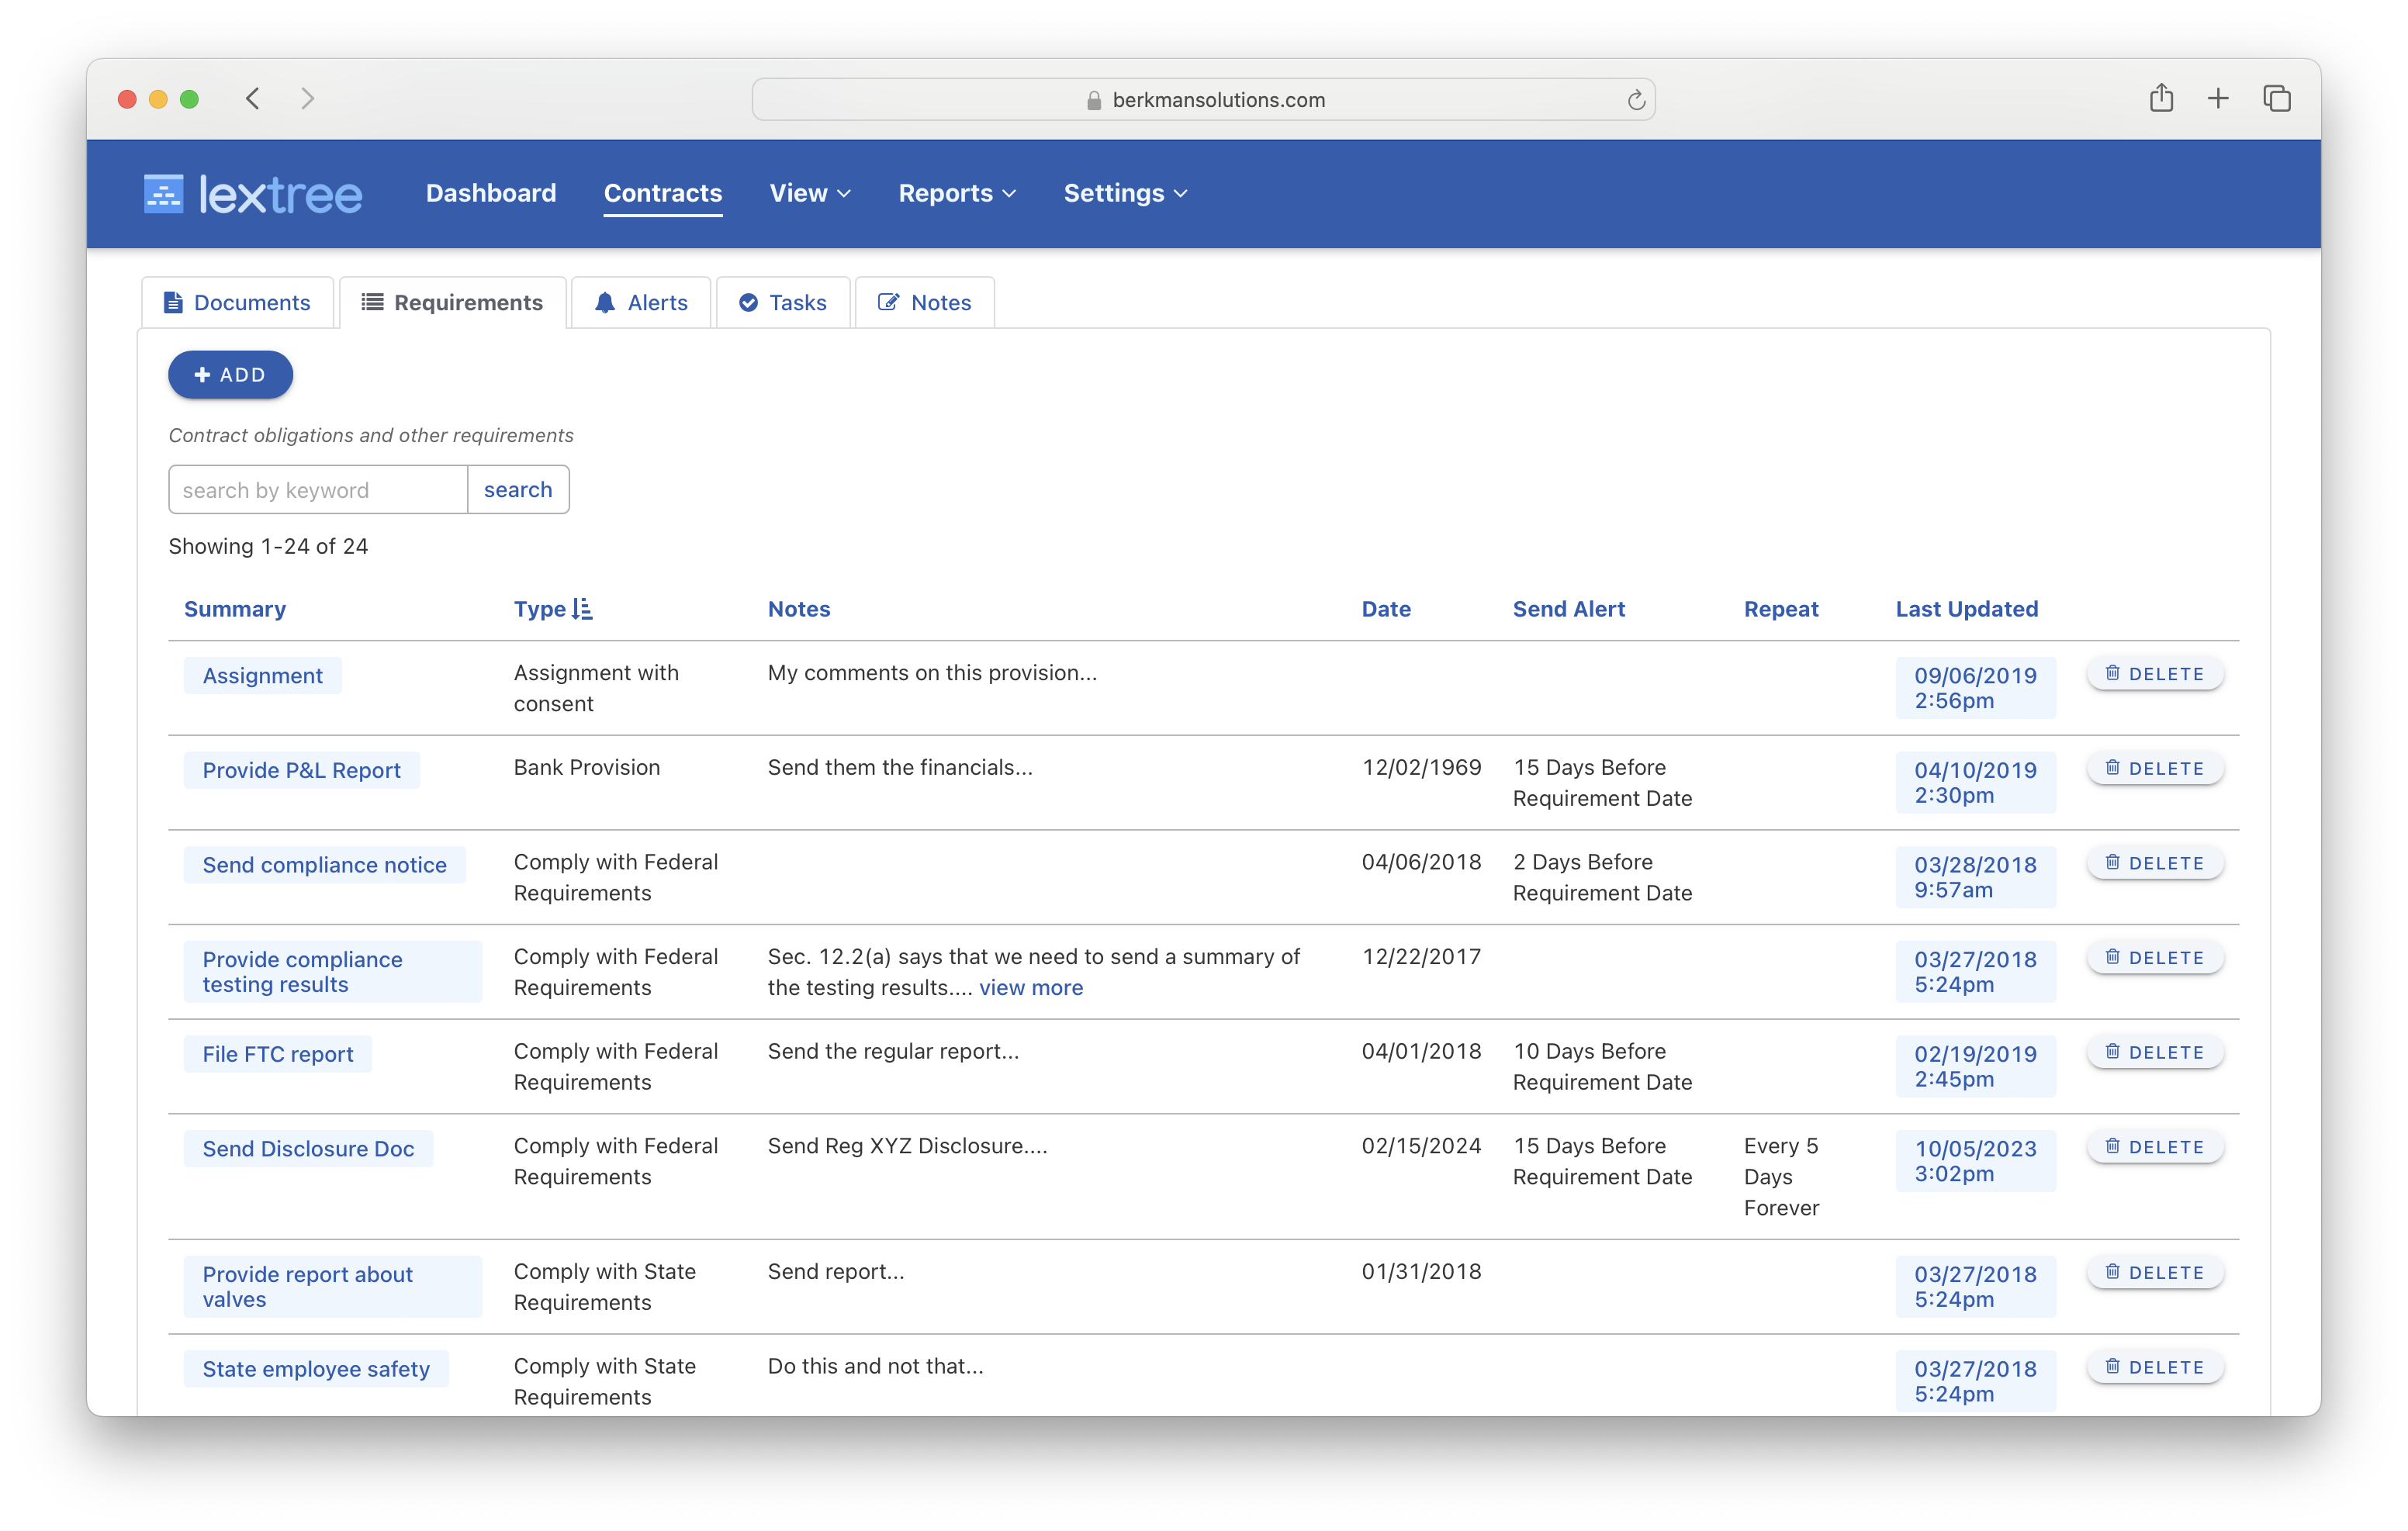The width and height of the screenshot is (2408, 1531).
Task: Click the address bar berkmansolutions.com
Action: point(1203,100)
